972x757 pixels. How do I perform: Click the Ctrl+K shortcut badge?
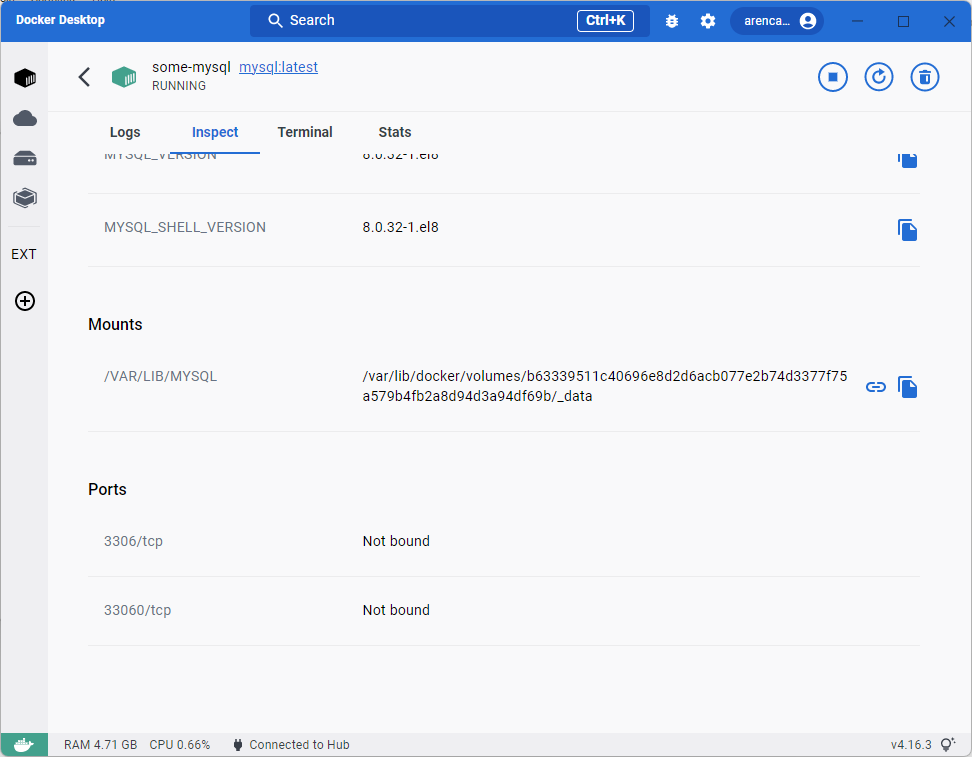pos(605,20)
